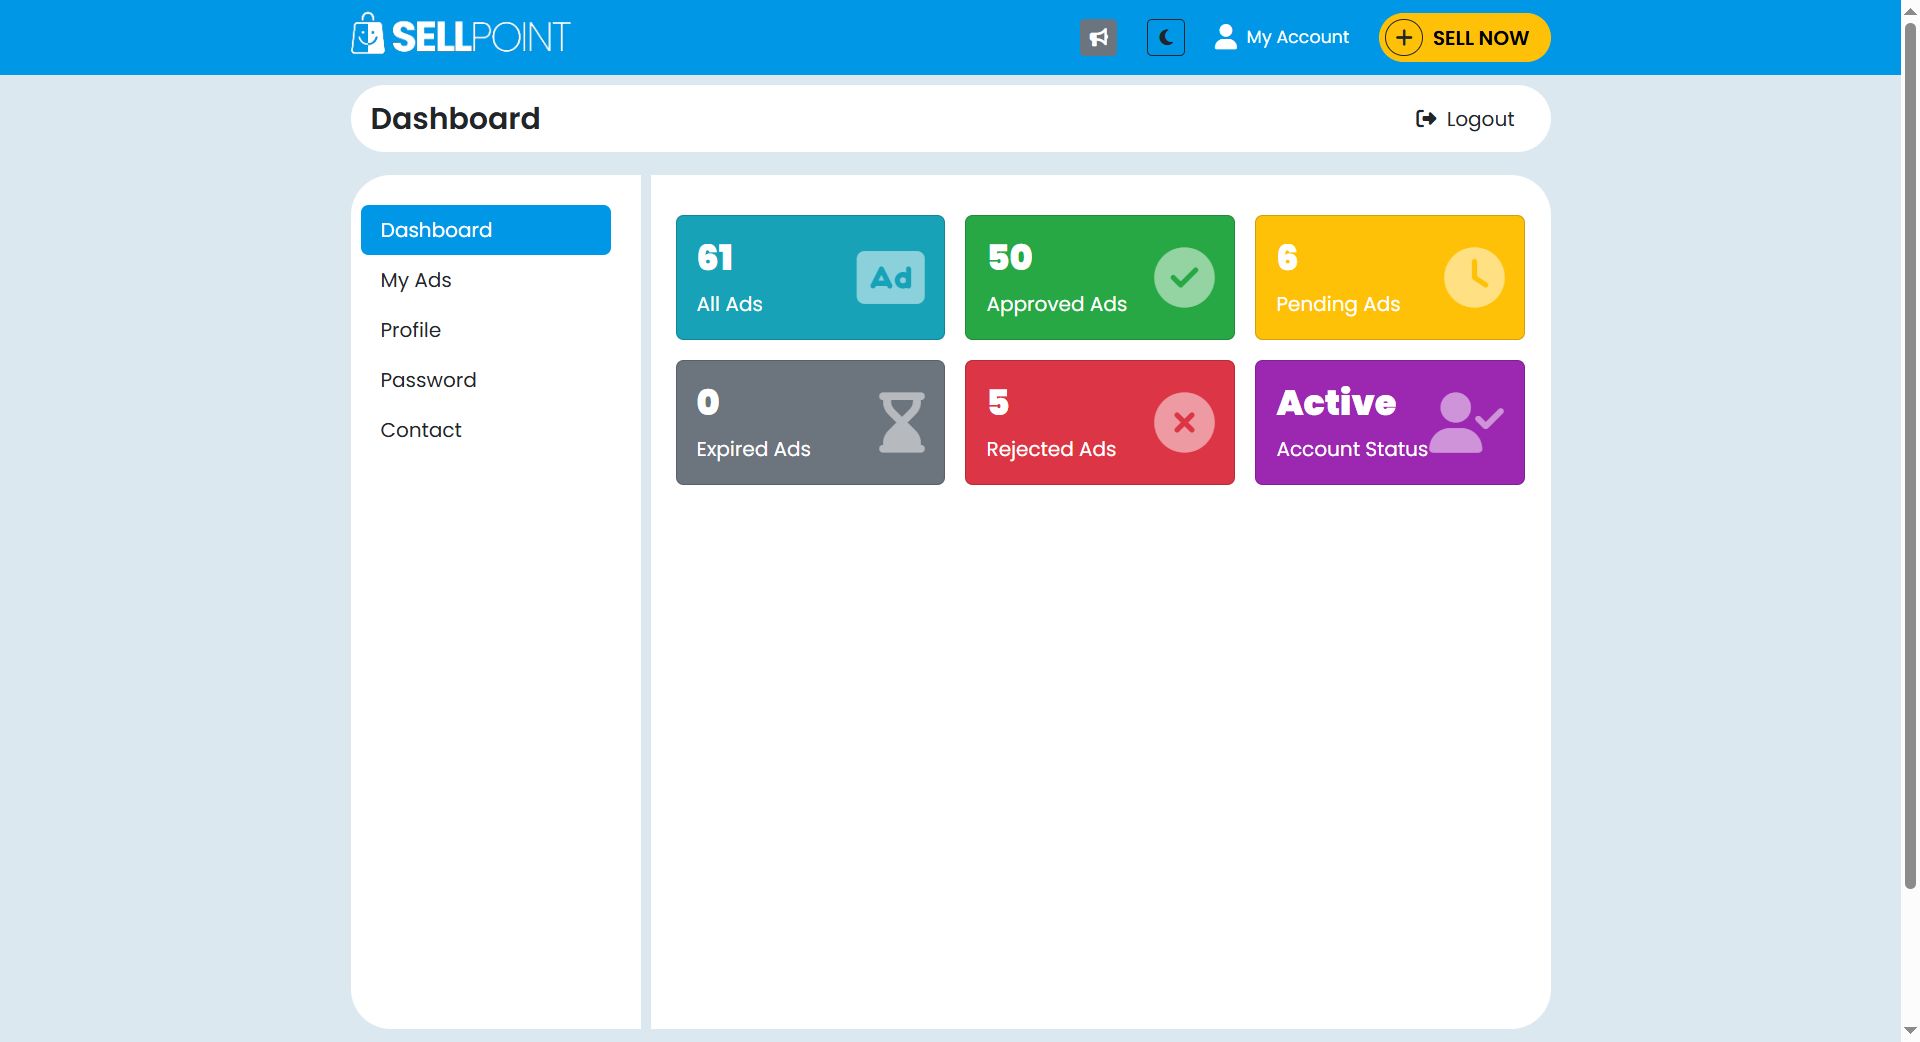Click the 'Active' account status value
The height and width of the screenshot is (1042, 1920).
point(1336,402)
